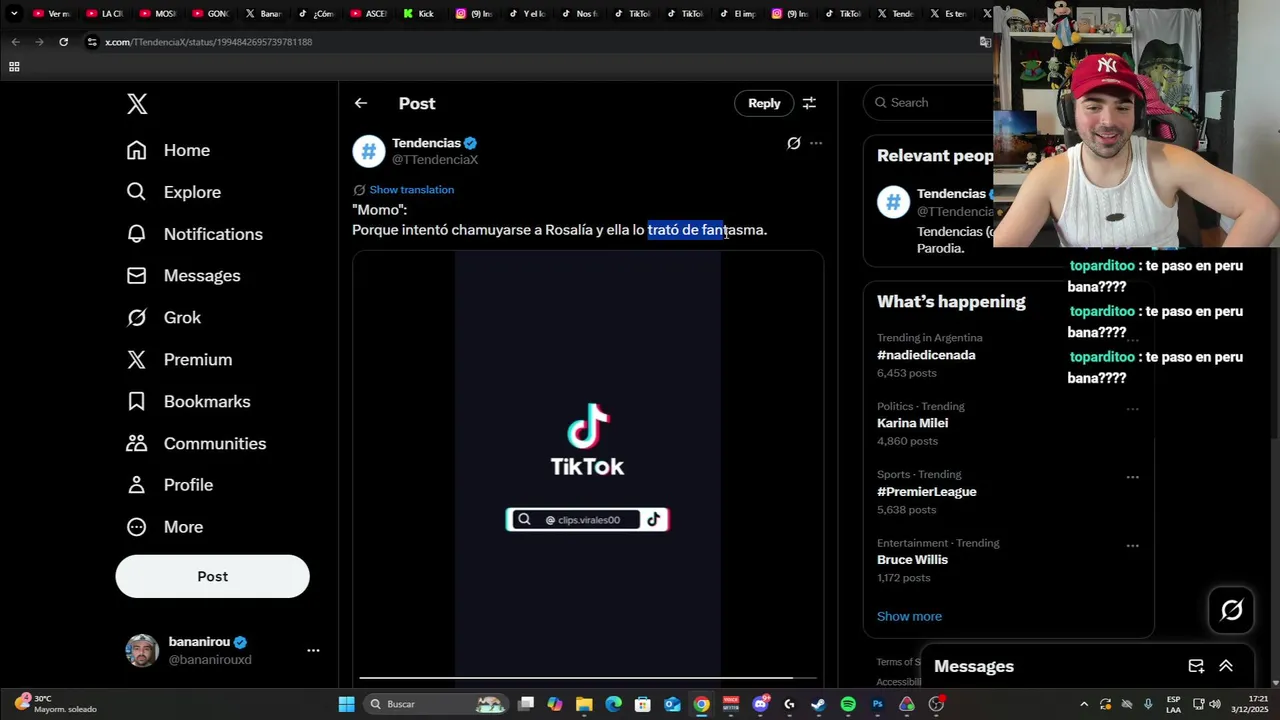Image resolution: width=1280 pixels, height=720 pixels.
Task: Open Spotify from taskbar
Action: coord(848,704)
